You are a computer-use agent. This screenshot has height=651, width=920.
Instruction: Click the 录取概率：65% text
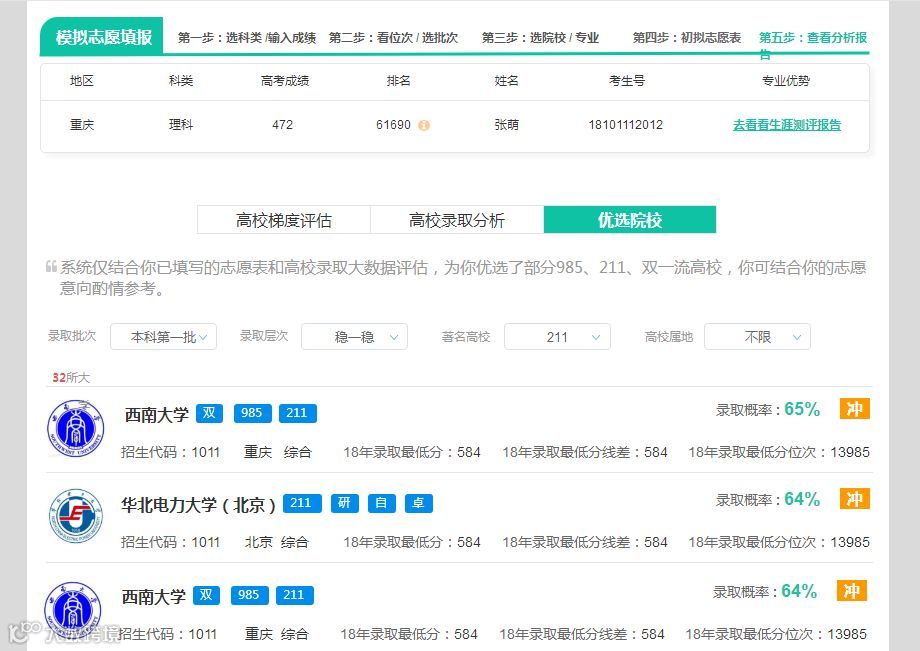pyautogui.click(x=767, y=409)
